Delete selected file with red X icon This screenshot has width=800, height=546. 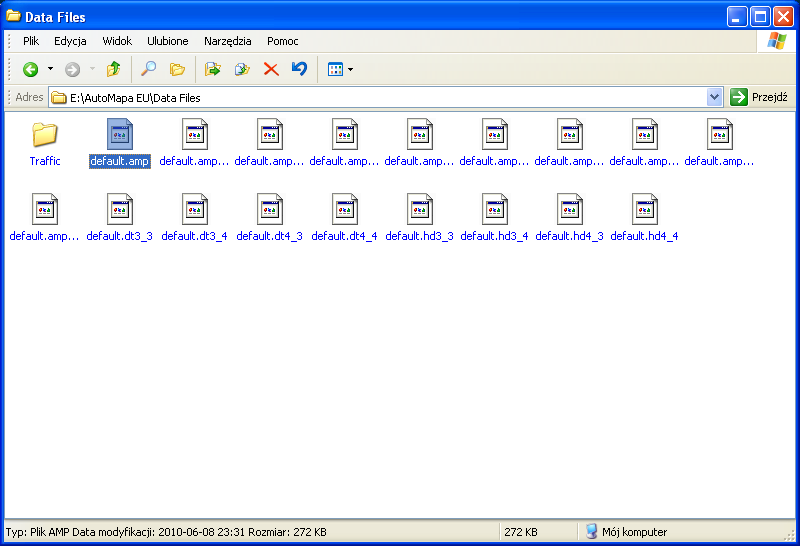(x=270, y=69)
